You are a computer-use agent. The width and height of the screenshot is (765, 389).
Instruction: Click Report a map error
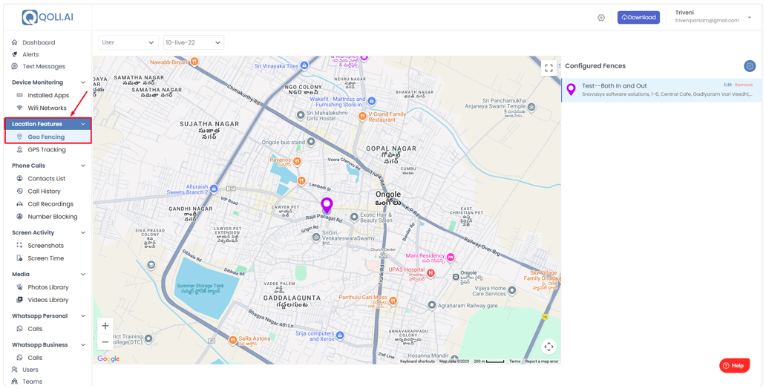542,361
